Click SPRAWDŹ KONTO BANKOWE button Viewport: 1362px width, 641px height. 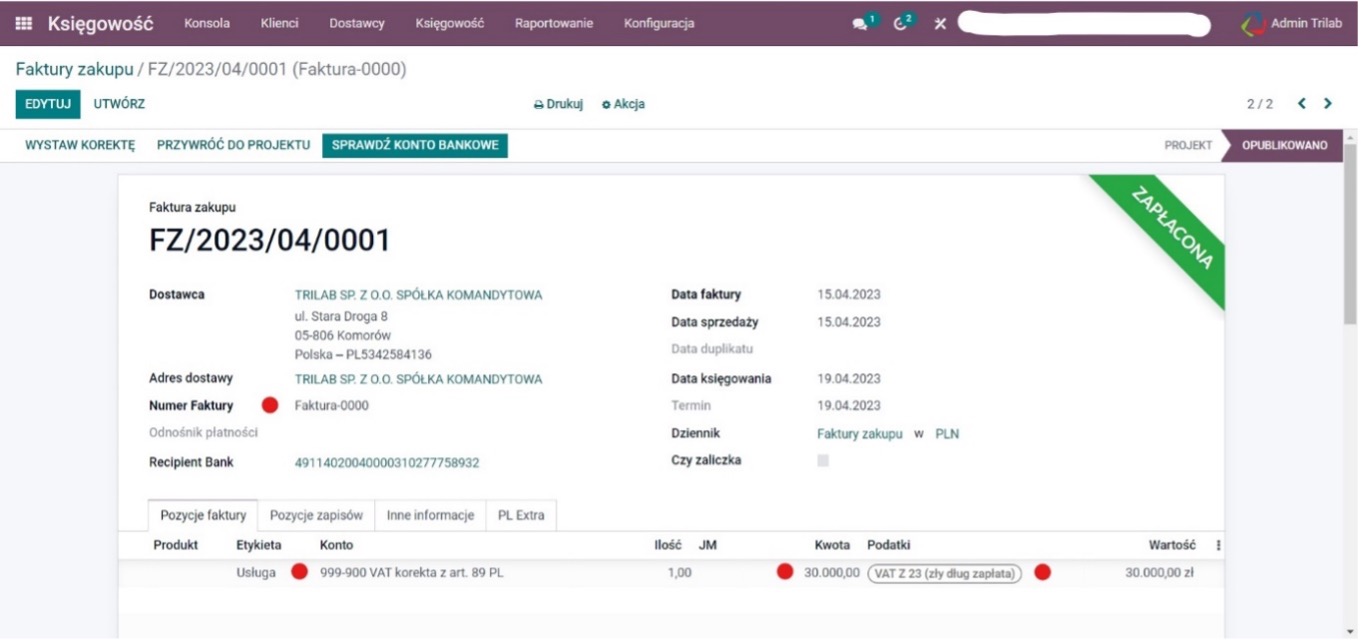pyautogui.click(x=415, y=145)
